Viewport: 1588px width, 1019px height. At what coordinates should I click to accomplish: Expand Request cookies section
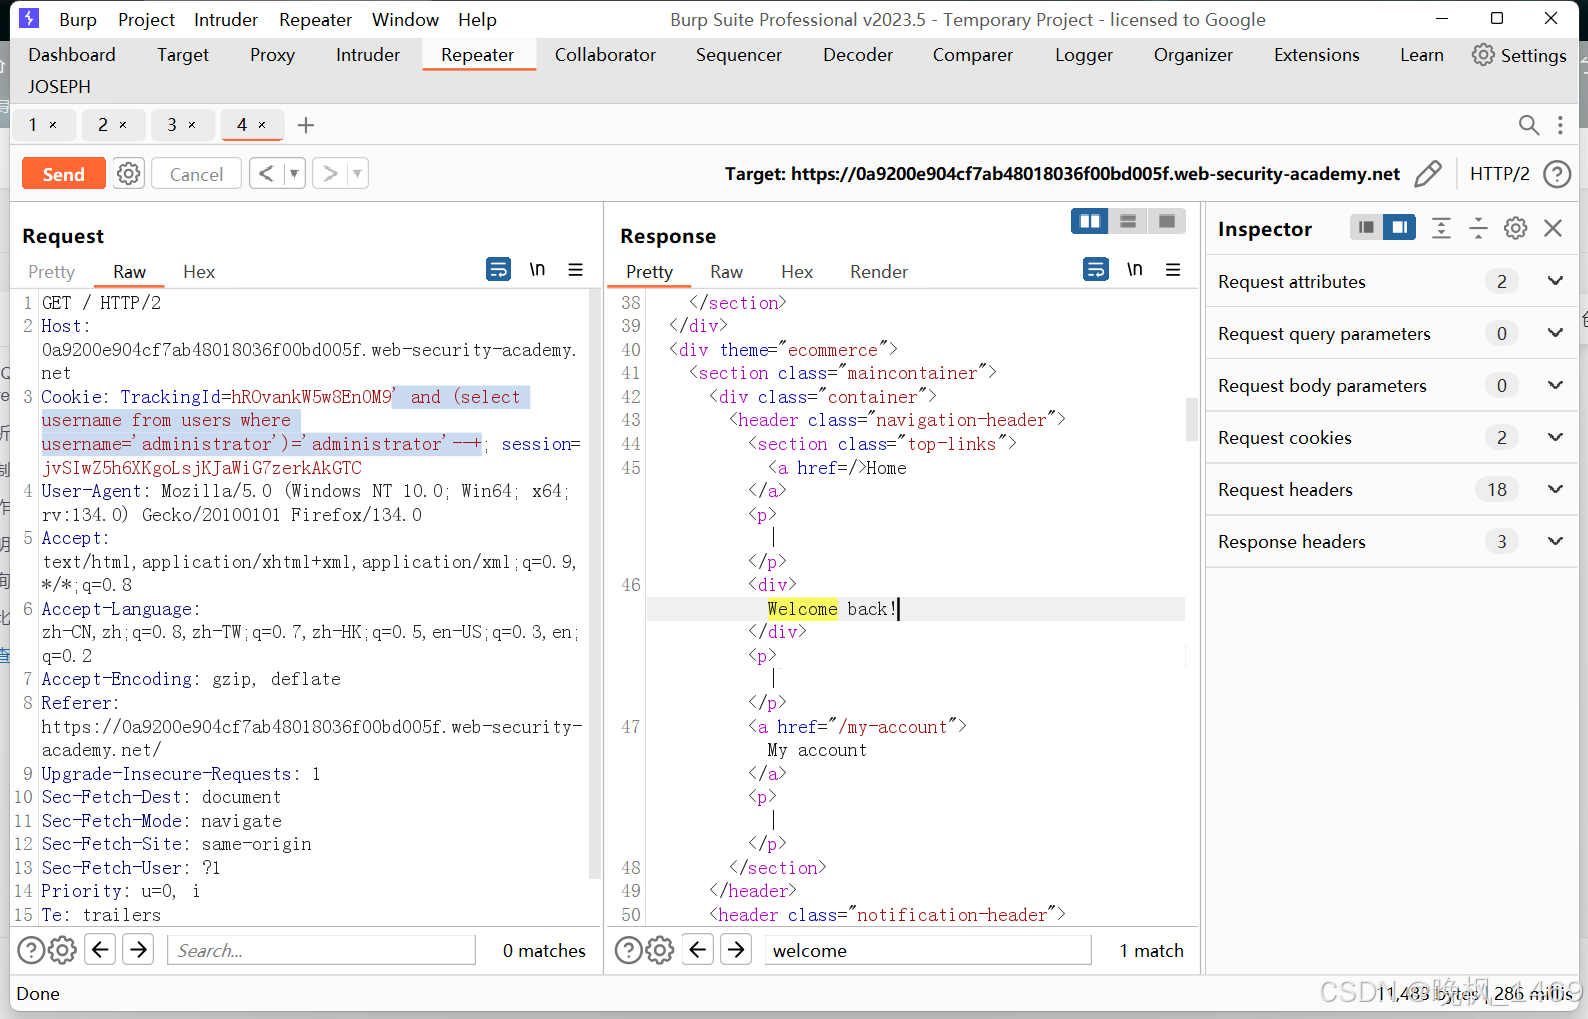1555,437
